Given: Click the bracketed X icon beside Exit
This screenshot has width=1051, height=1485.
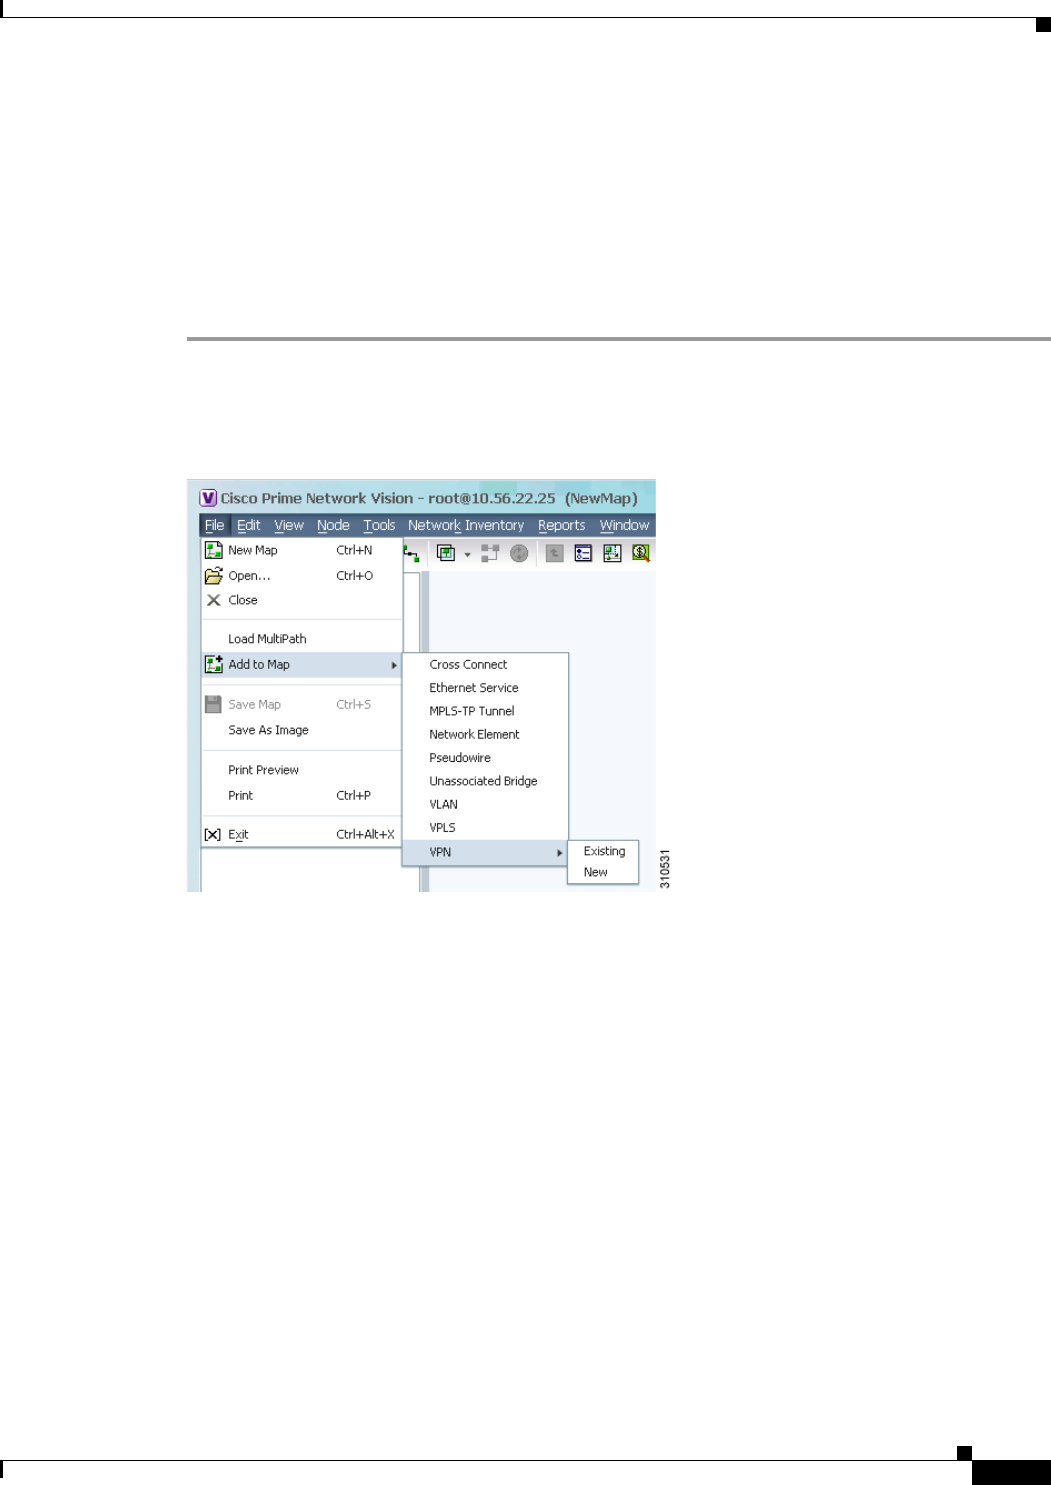Looking at the screenshot, I should click(x=212, y=834).
